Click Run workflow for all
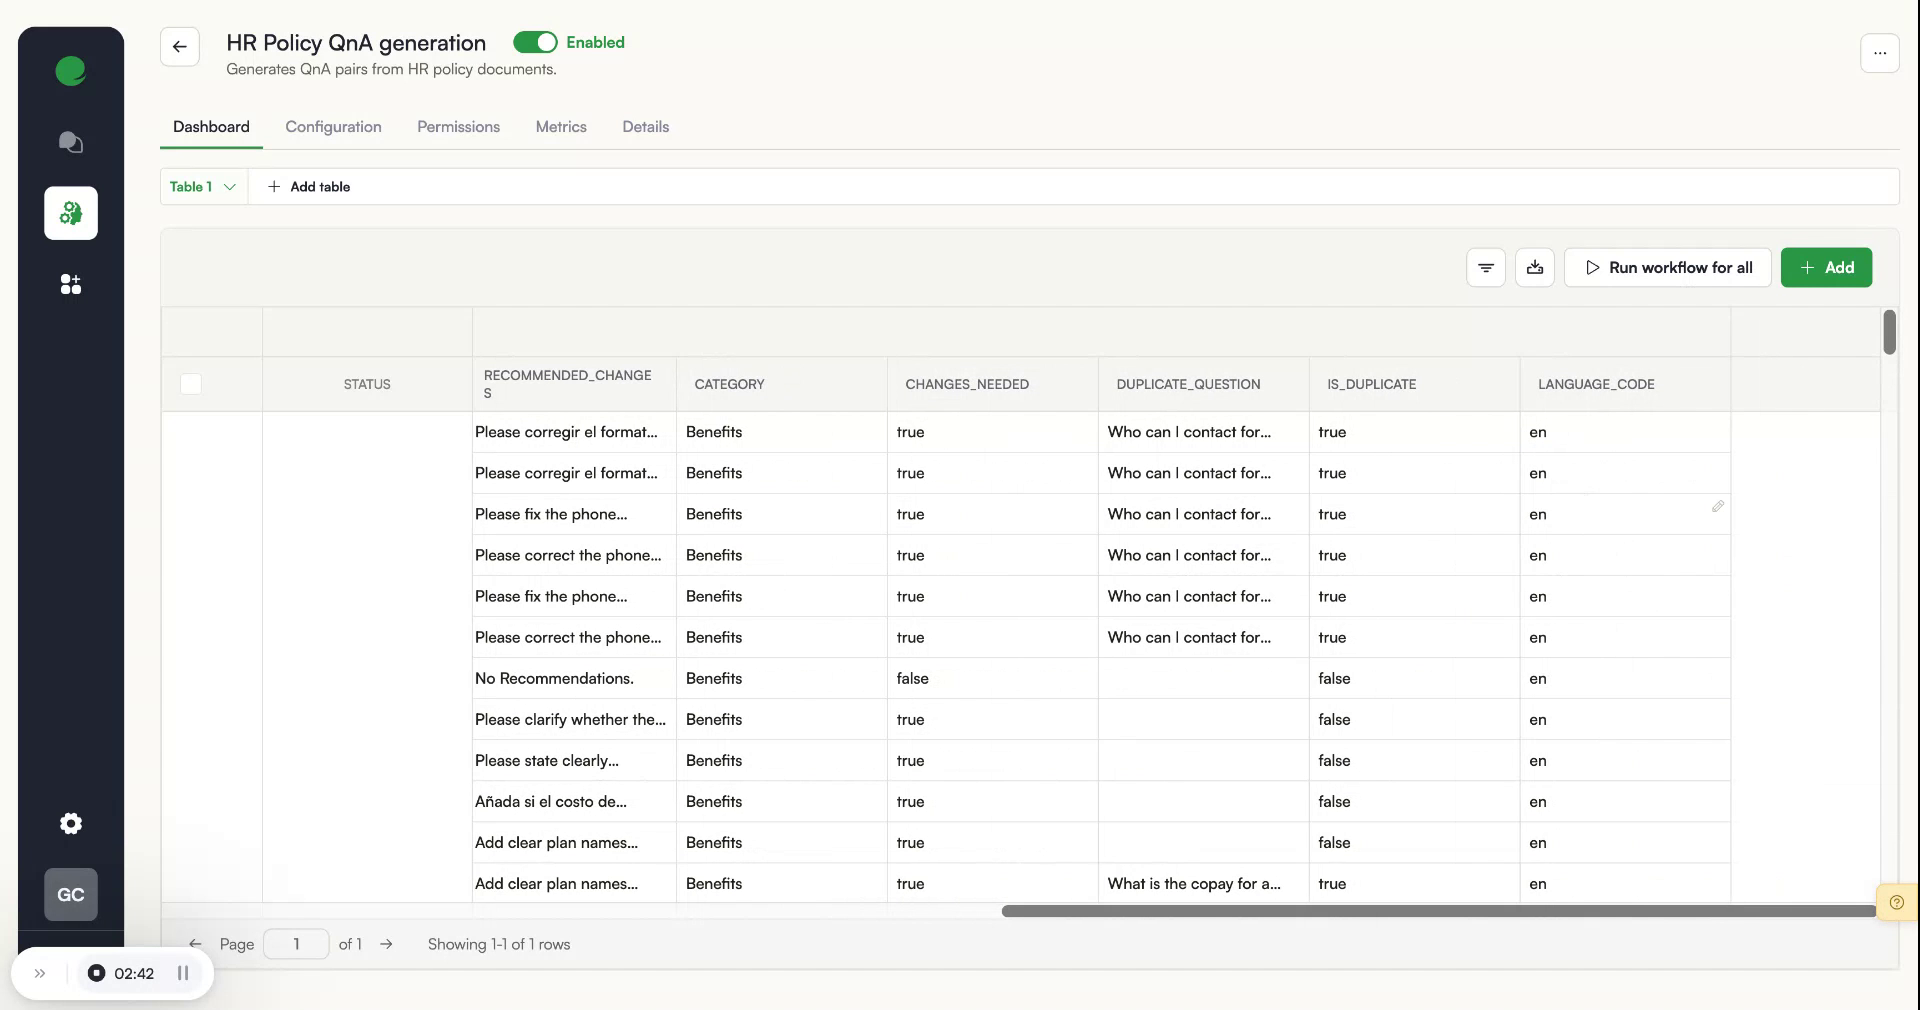Image resolution: width=1920 pixels, height=1010 pixels. click(x=1667, y=268)
